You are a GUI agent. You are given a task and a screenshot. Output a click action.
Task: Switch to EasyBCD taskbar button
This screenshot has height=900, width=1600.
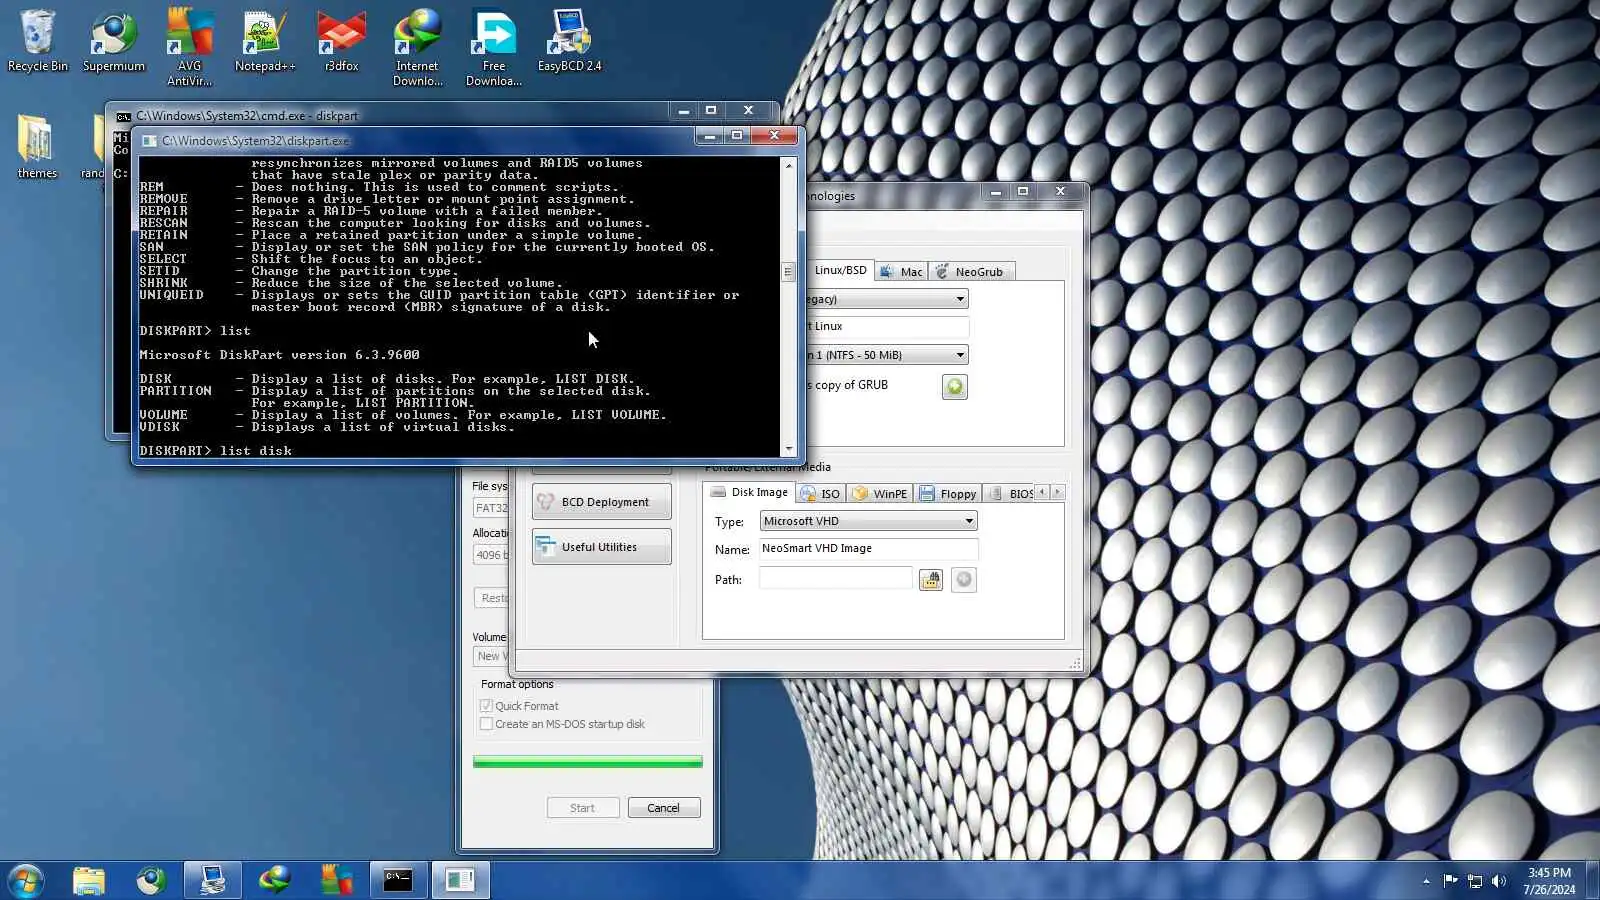point(212,880)
